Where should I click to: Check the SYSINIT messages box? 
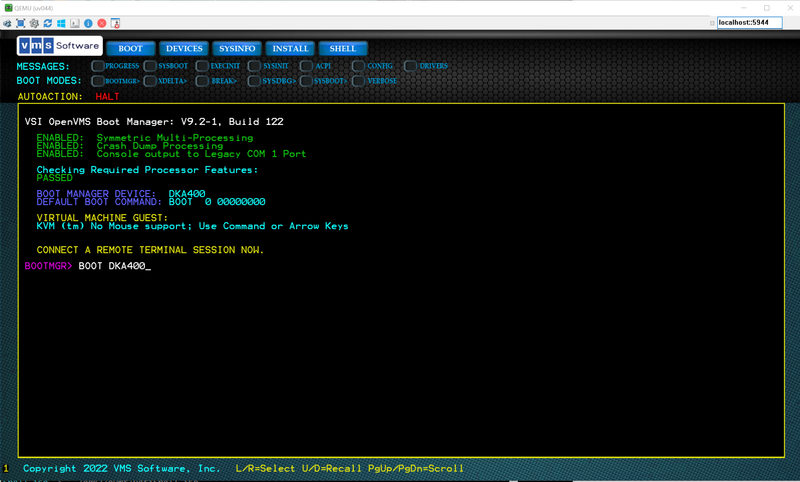tap(254, 66)
